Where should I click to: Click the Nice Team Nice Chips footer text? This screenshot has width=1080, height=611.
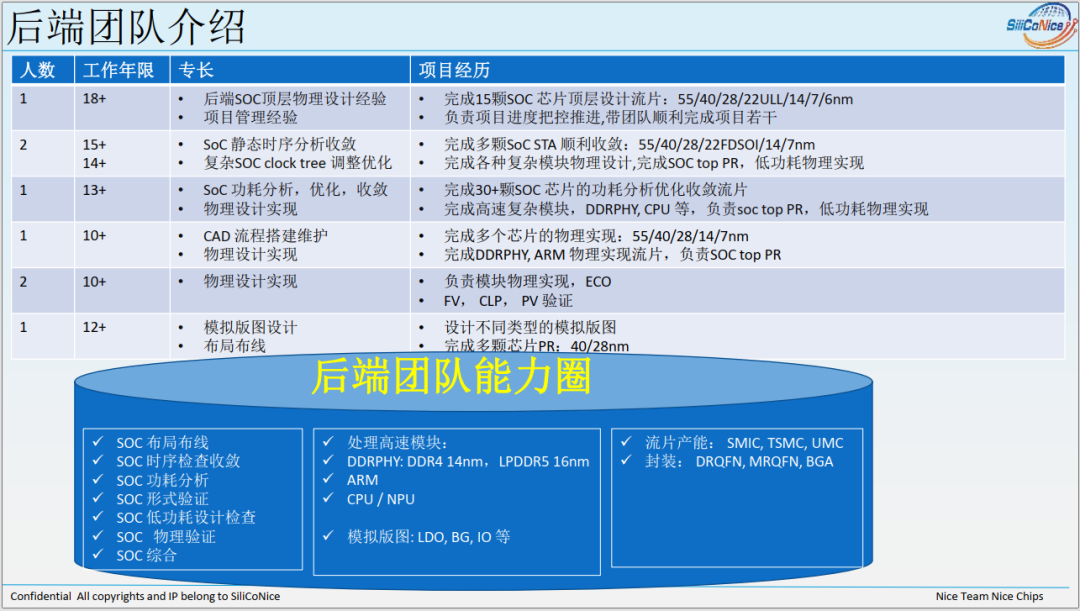pyautogui.click(x=990, y=597)
